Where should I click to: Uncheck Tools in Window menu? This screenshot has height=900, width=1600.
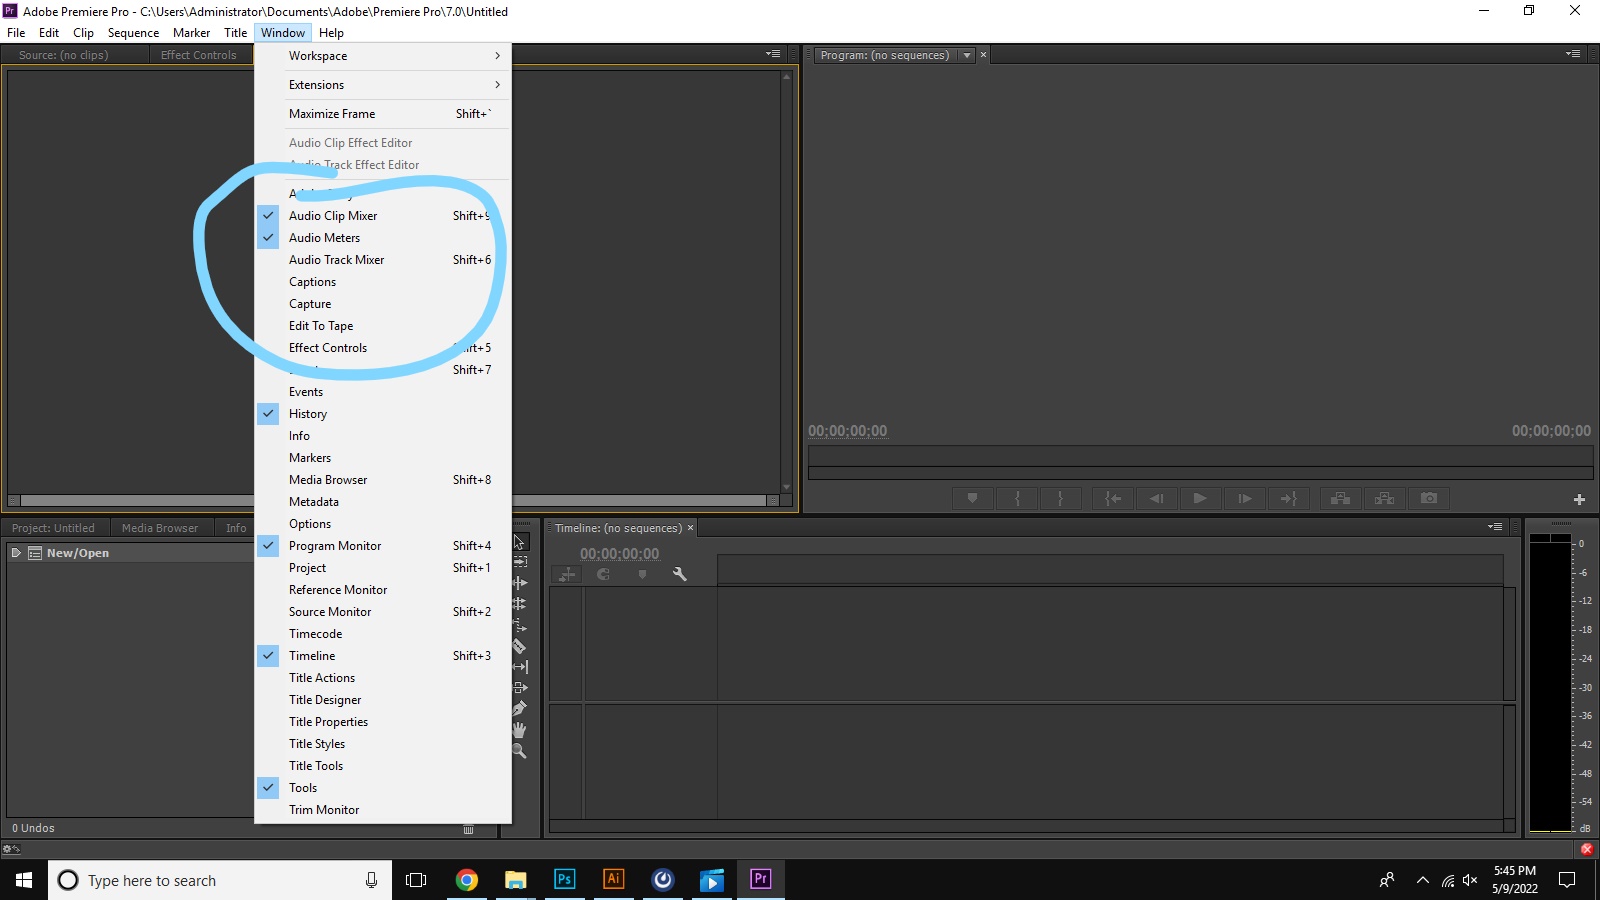pyautogui.click(x=383, y=788)
